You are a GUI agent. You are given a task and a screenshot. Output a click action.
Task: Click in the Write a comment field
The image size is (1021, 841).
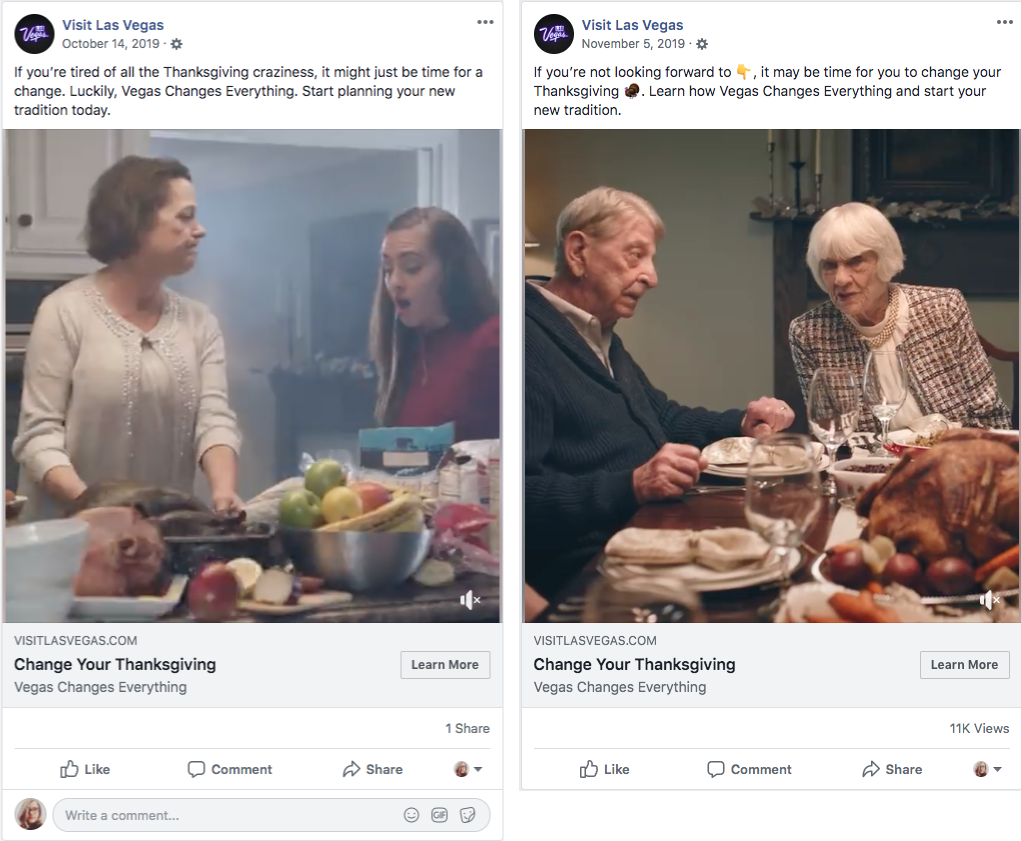[x=220, y=815]
